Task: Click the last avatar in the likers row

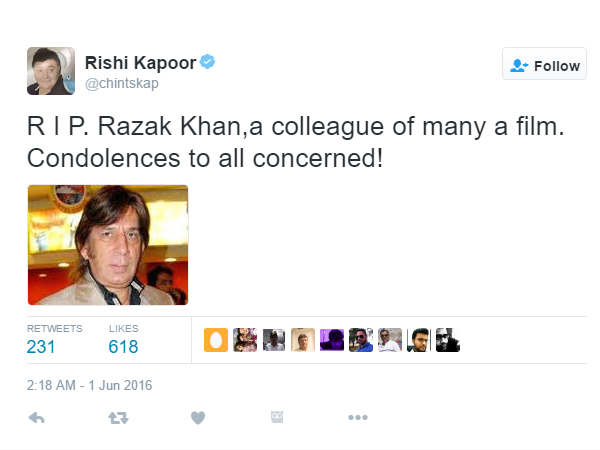Action: tap(448, 340)
